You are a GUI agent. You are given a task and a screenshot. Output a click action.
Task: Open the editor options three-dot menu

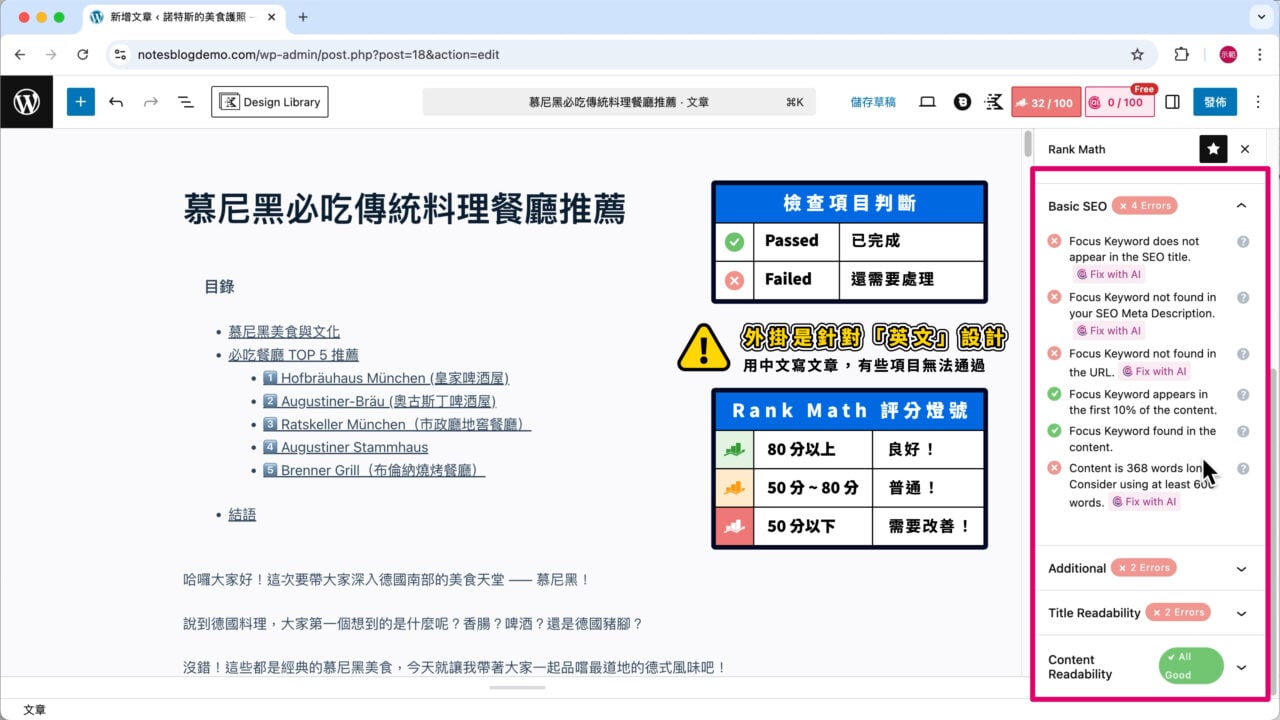click(1258, 101)
